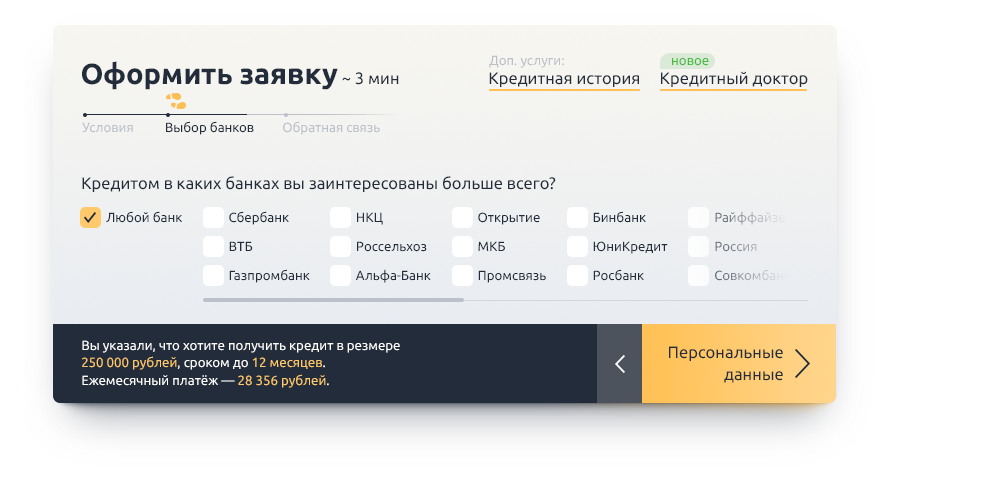The width and height of the screenshot is (1000, 491).
Task: Select the Выбор банков step
Action: coord(209,128)
